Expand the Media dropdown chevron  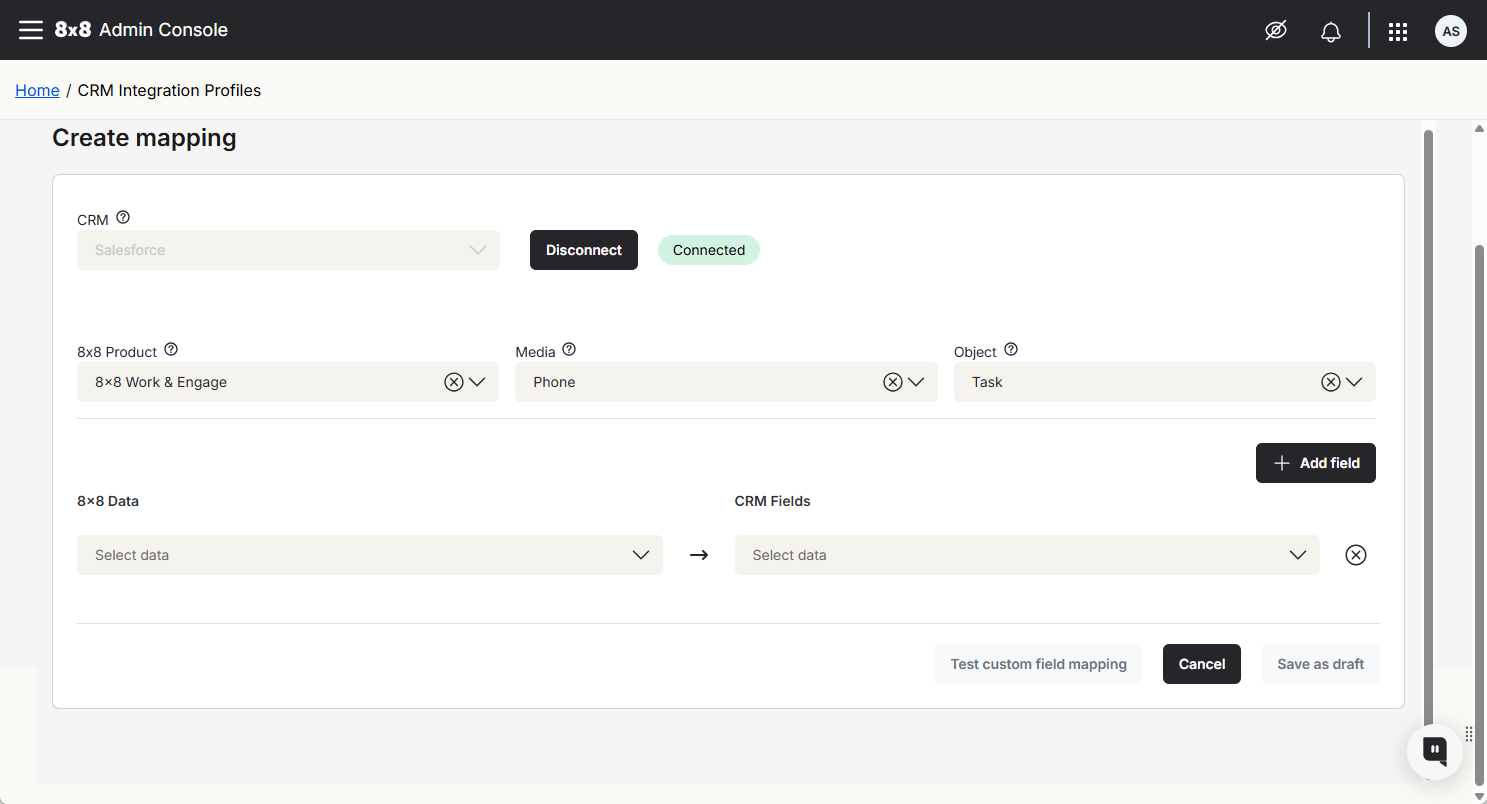[x=916, y=382]
